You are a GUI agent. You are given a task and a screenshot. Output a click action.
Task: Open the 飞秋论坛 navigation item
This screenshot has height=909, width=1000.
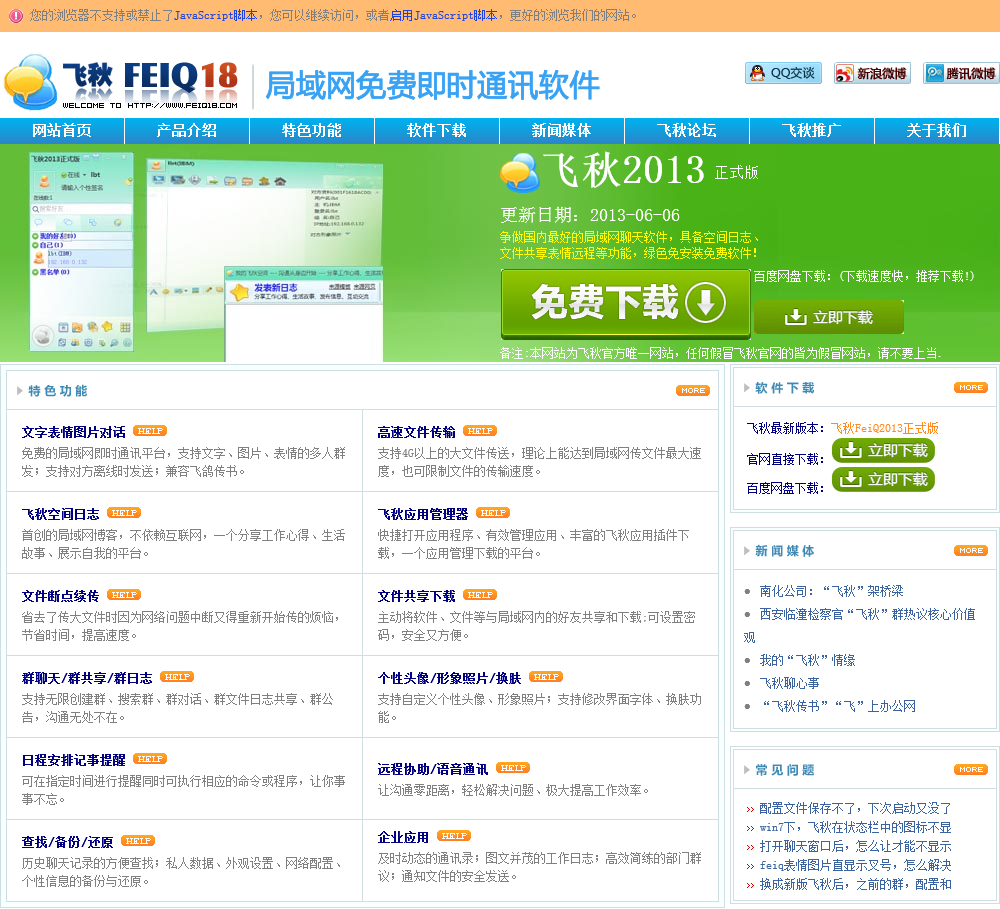click(x=687, y=131)
